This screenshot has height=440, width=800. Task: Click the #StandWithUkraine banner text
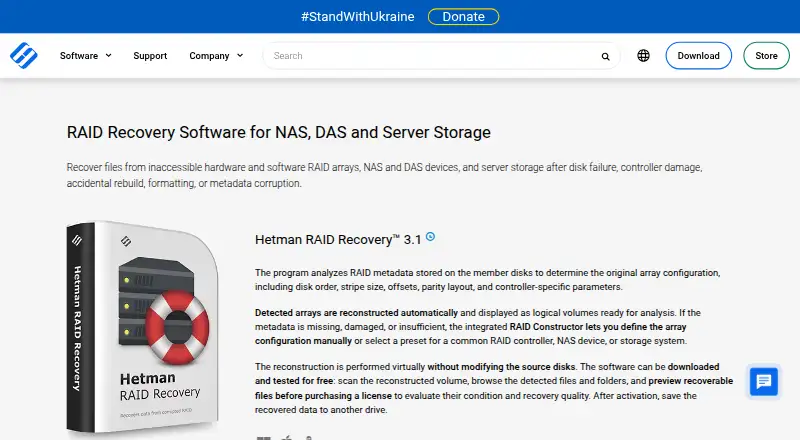pyautogui.click(x=358, y=16)
